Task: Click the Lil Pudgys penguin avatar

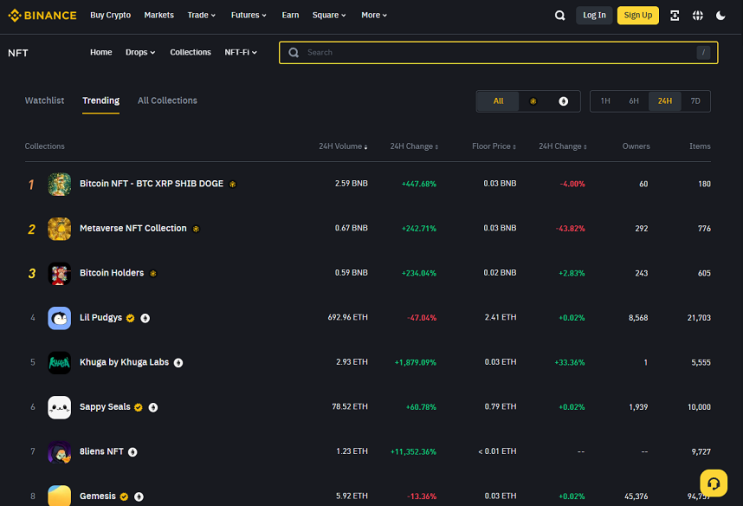Action: click(x=59, y=318)
